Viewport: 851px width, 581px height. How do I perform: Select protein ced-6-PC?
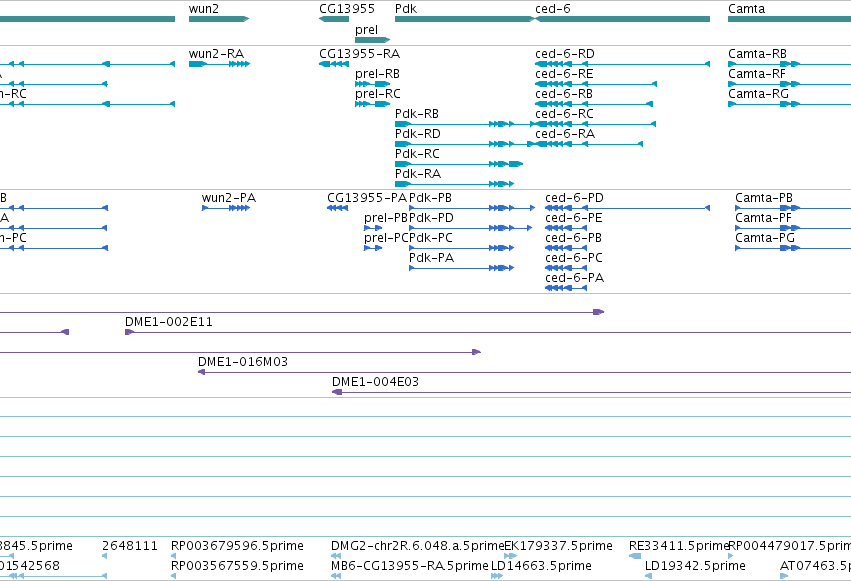point(566,269)
